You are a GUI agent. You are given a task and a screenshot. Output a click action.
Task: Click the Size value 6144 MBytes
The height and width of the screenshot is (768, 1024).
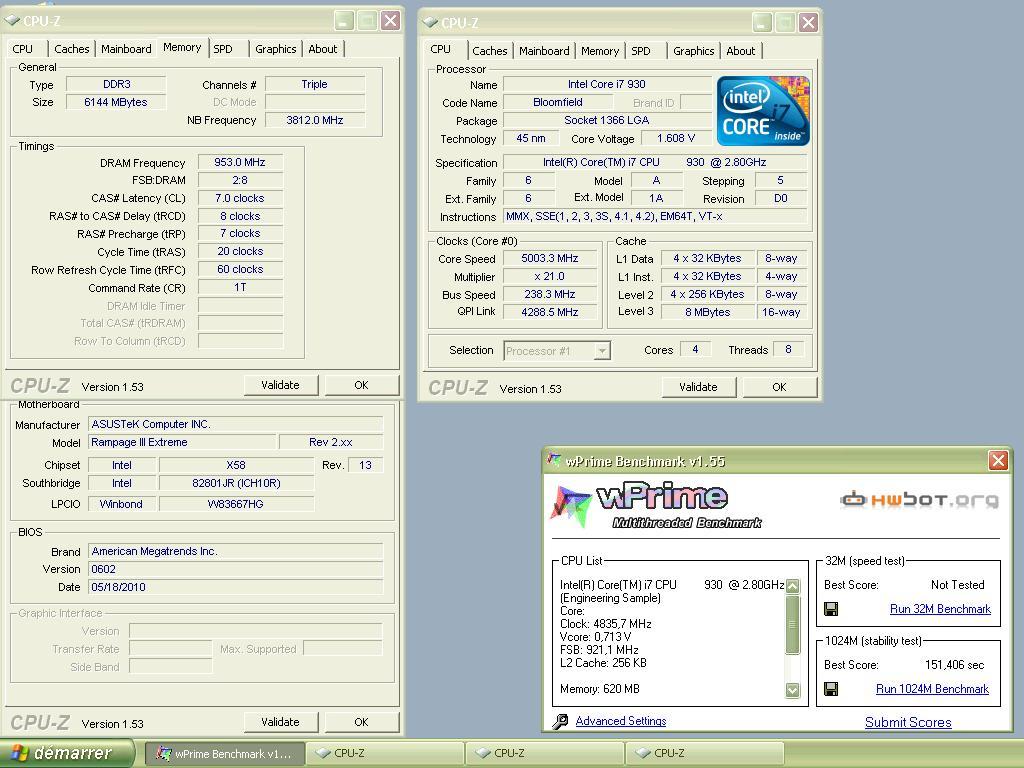(x=116, y=103)
